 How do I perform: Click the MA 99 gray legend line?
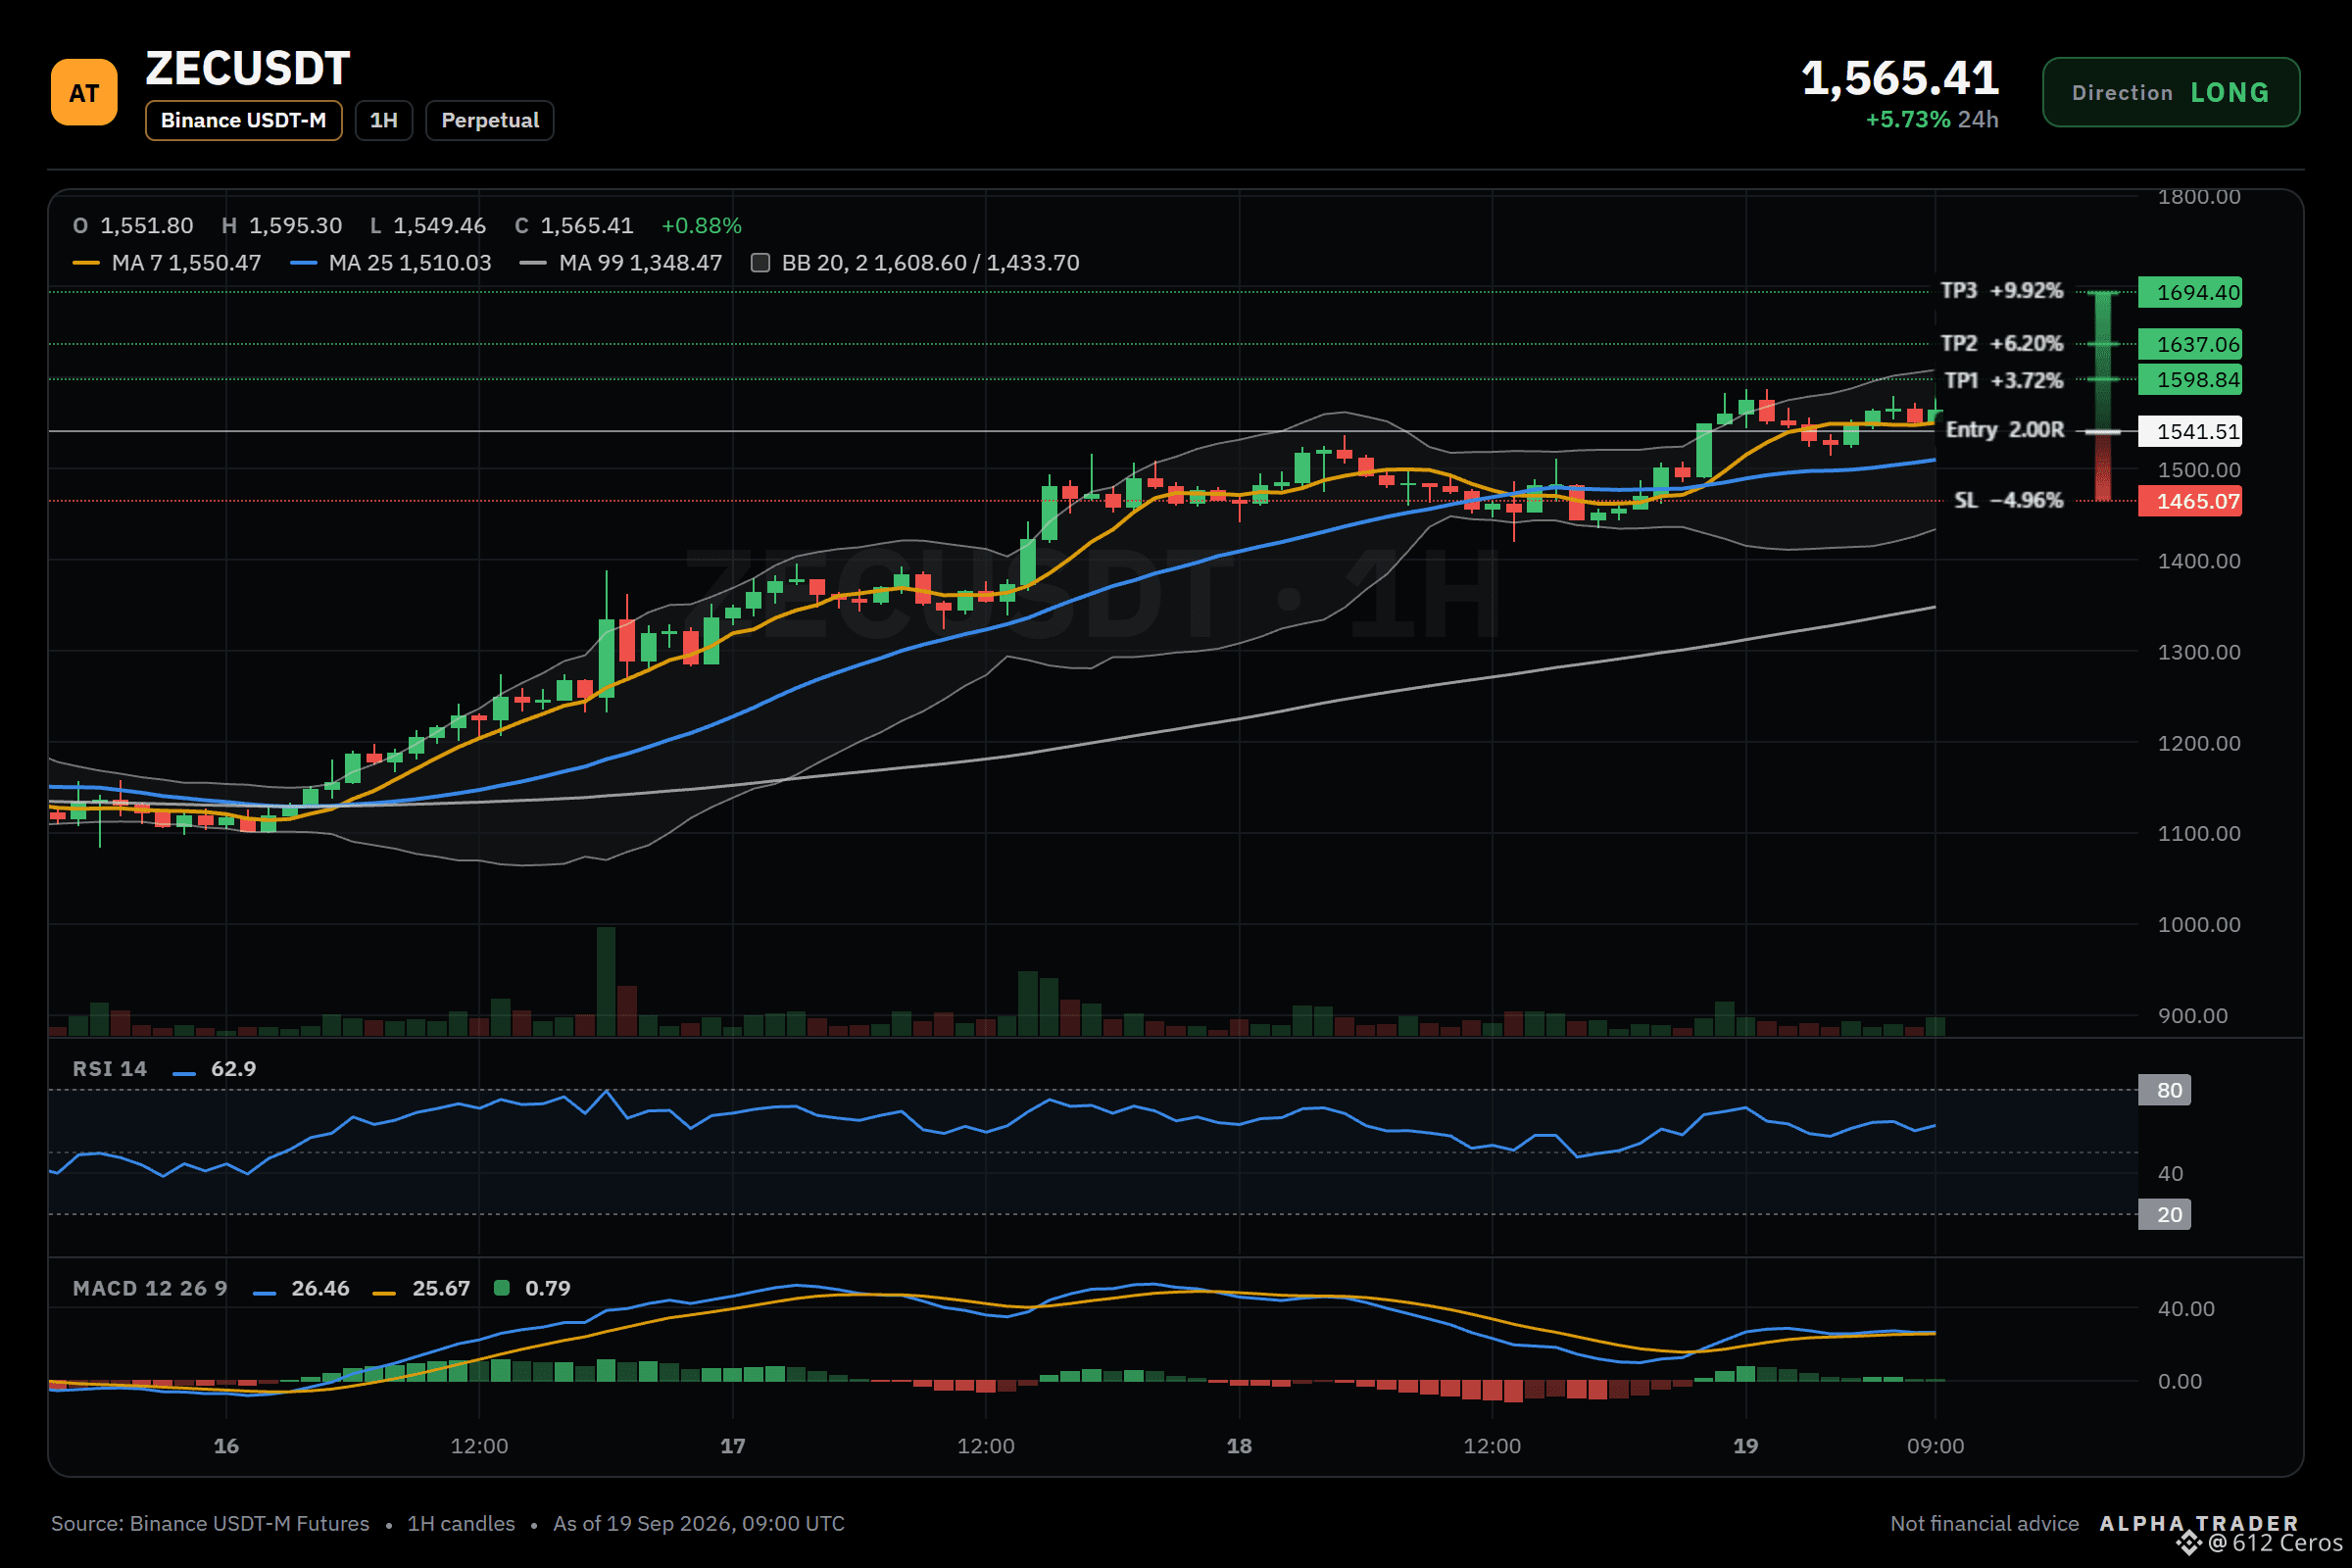[533, 263]
